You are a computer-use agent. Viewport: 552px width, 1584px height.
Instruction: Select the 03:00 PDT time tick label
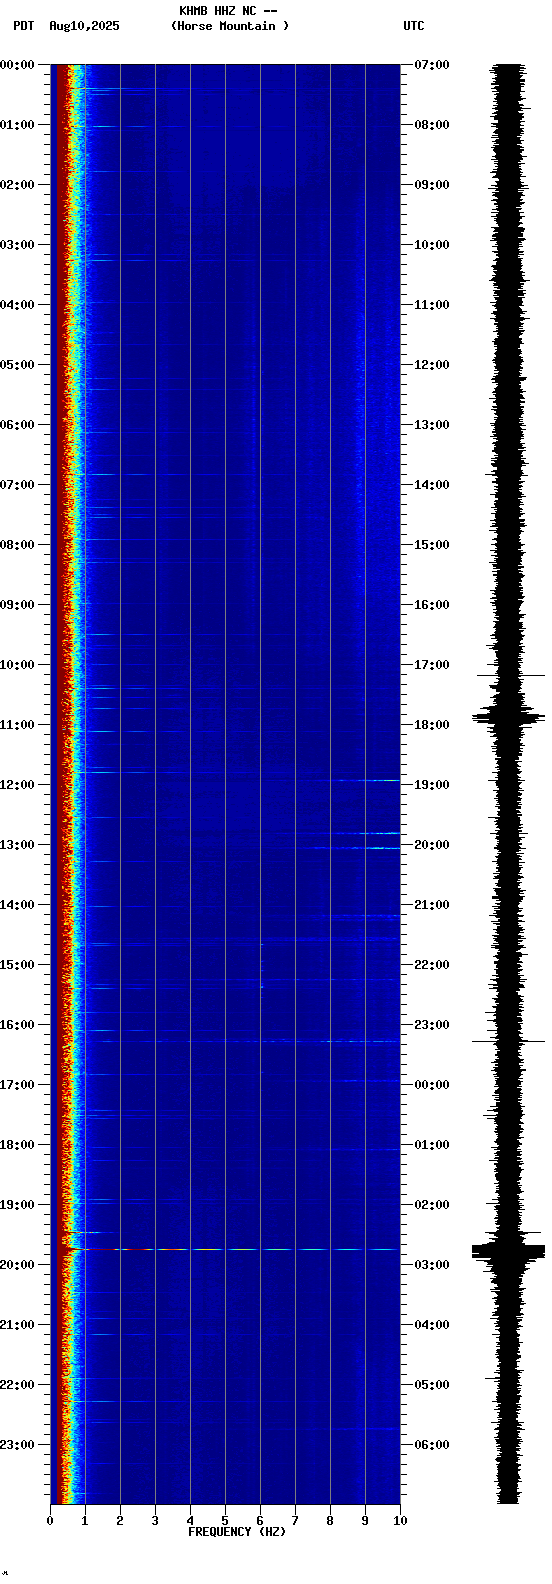pos(18,245)
